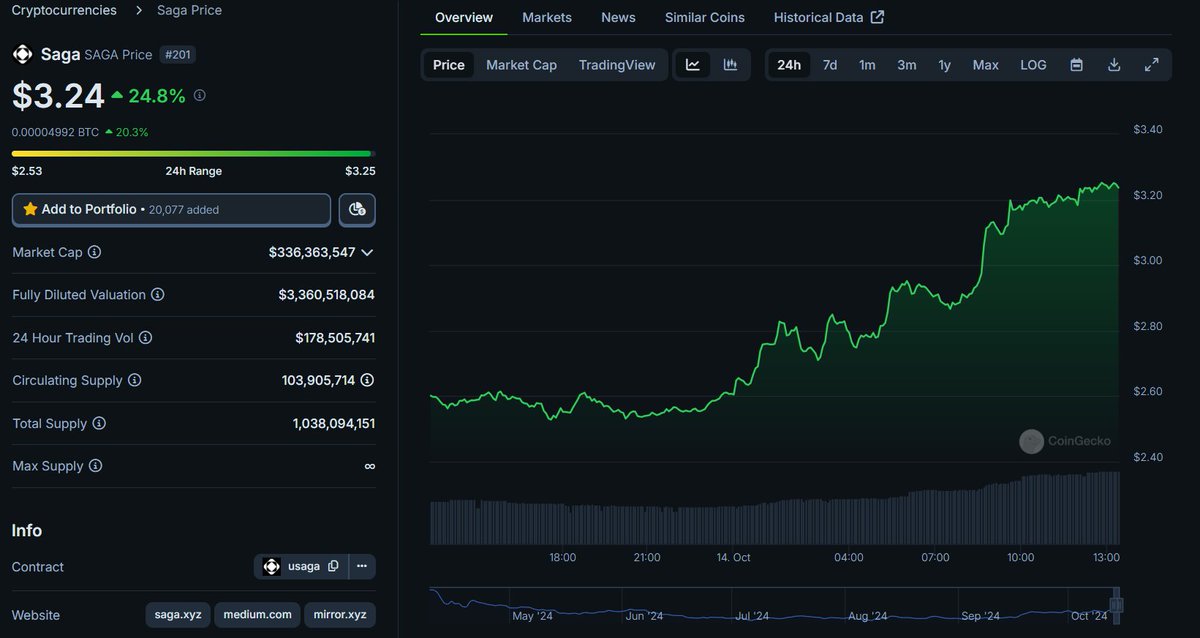The image size is (1200, 638).
Task: Expand chart to fullscreen with expand icon
Action: (1151, 64)
